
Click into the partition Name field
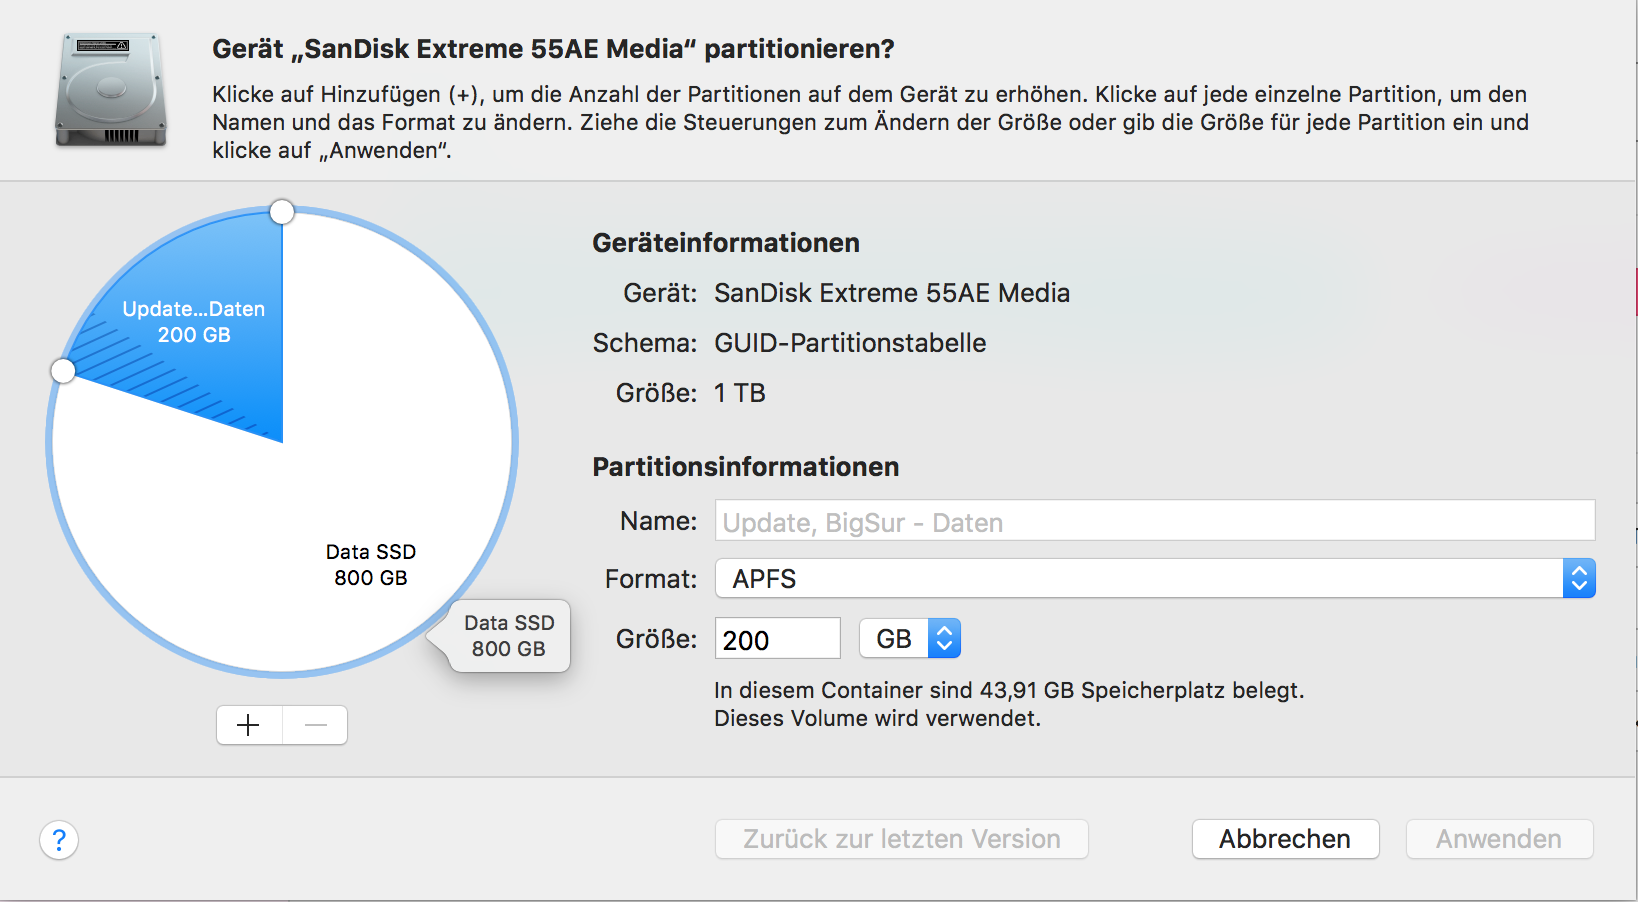[x=1154, y=522]
